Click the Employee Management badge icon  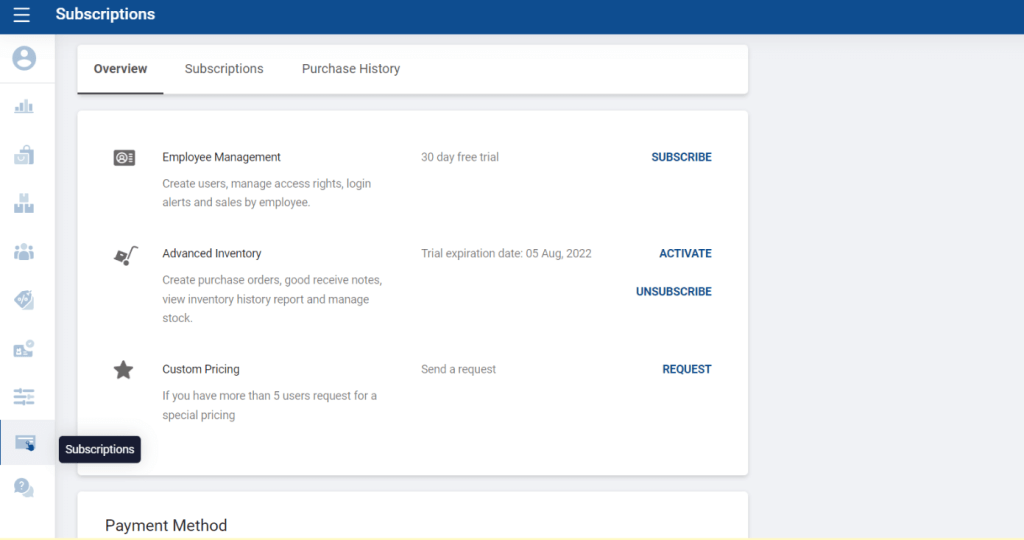pos(124,157)
